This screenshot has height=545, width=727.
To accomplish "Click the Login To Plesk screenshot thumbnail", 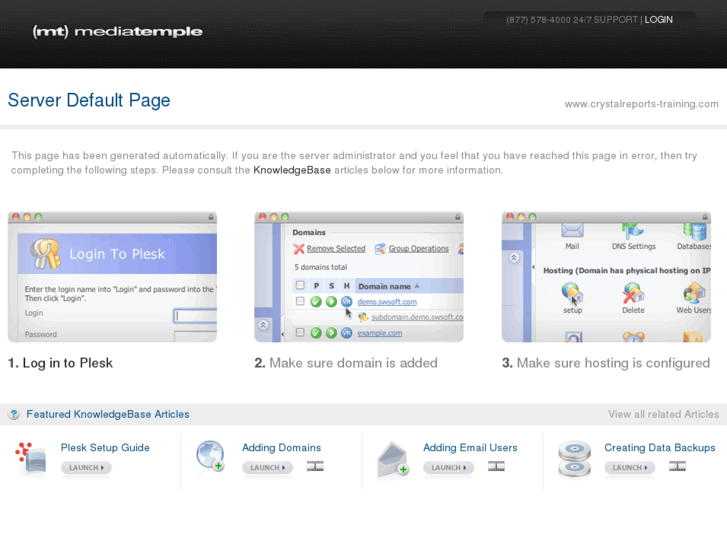I will tap(112, 277).
